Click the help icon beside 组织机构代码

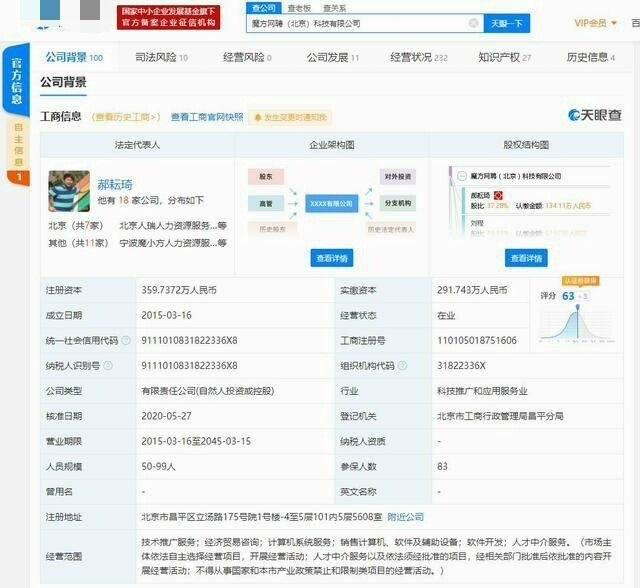tap(402, 365)
